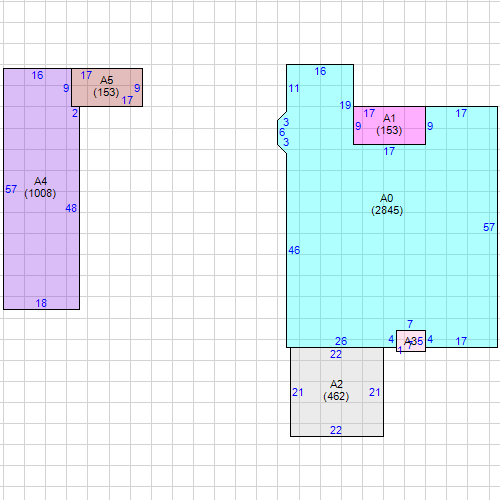Select the A4 (1008) area label

click(x=40, y=187)
